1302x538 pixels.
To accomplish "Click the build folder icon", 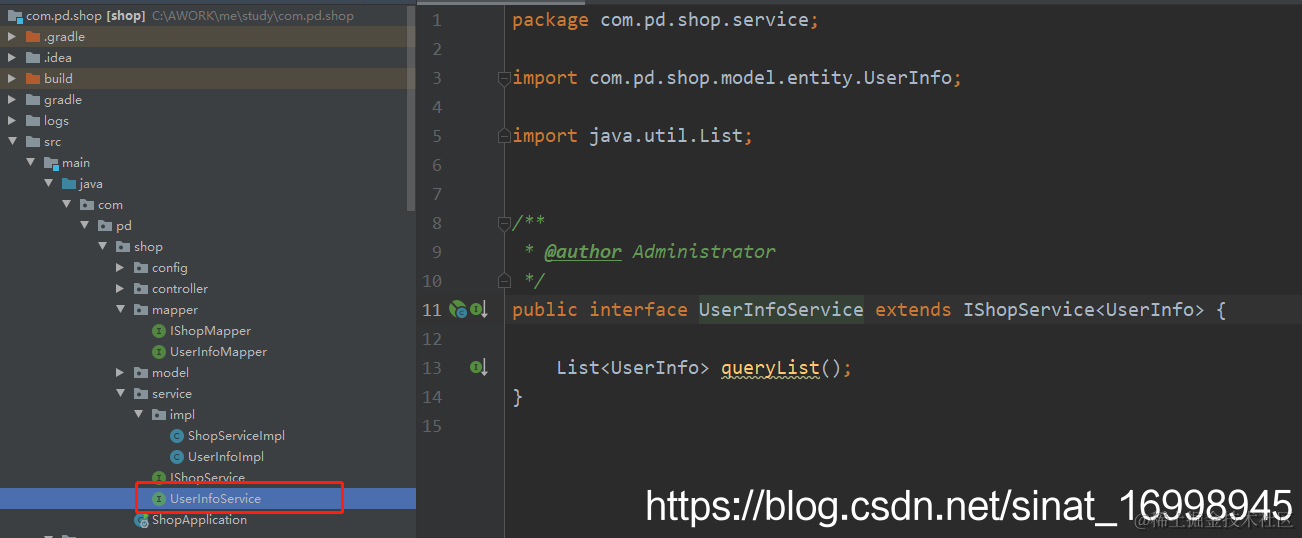I will tap(33, 79).
